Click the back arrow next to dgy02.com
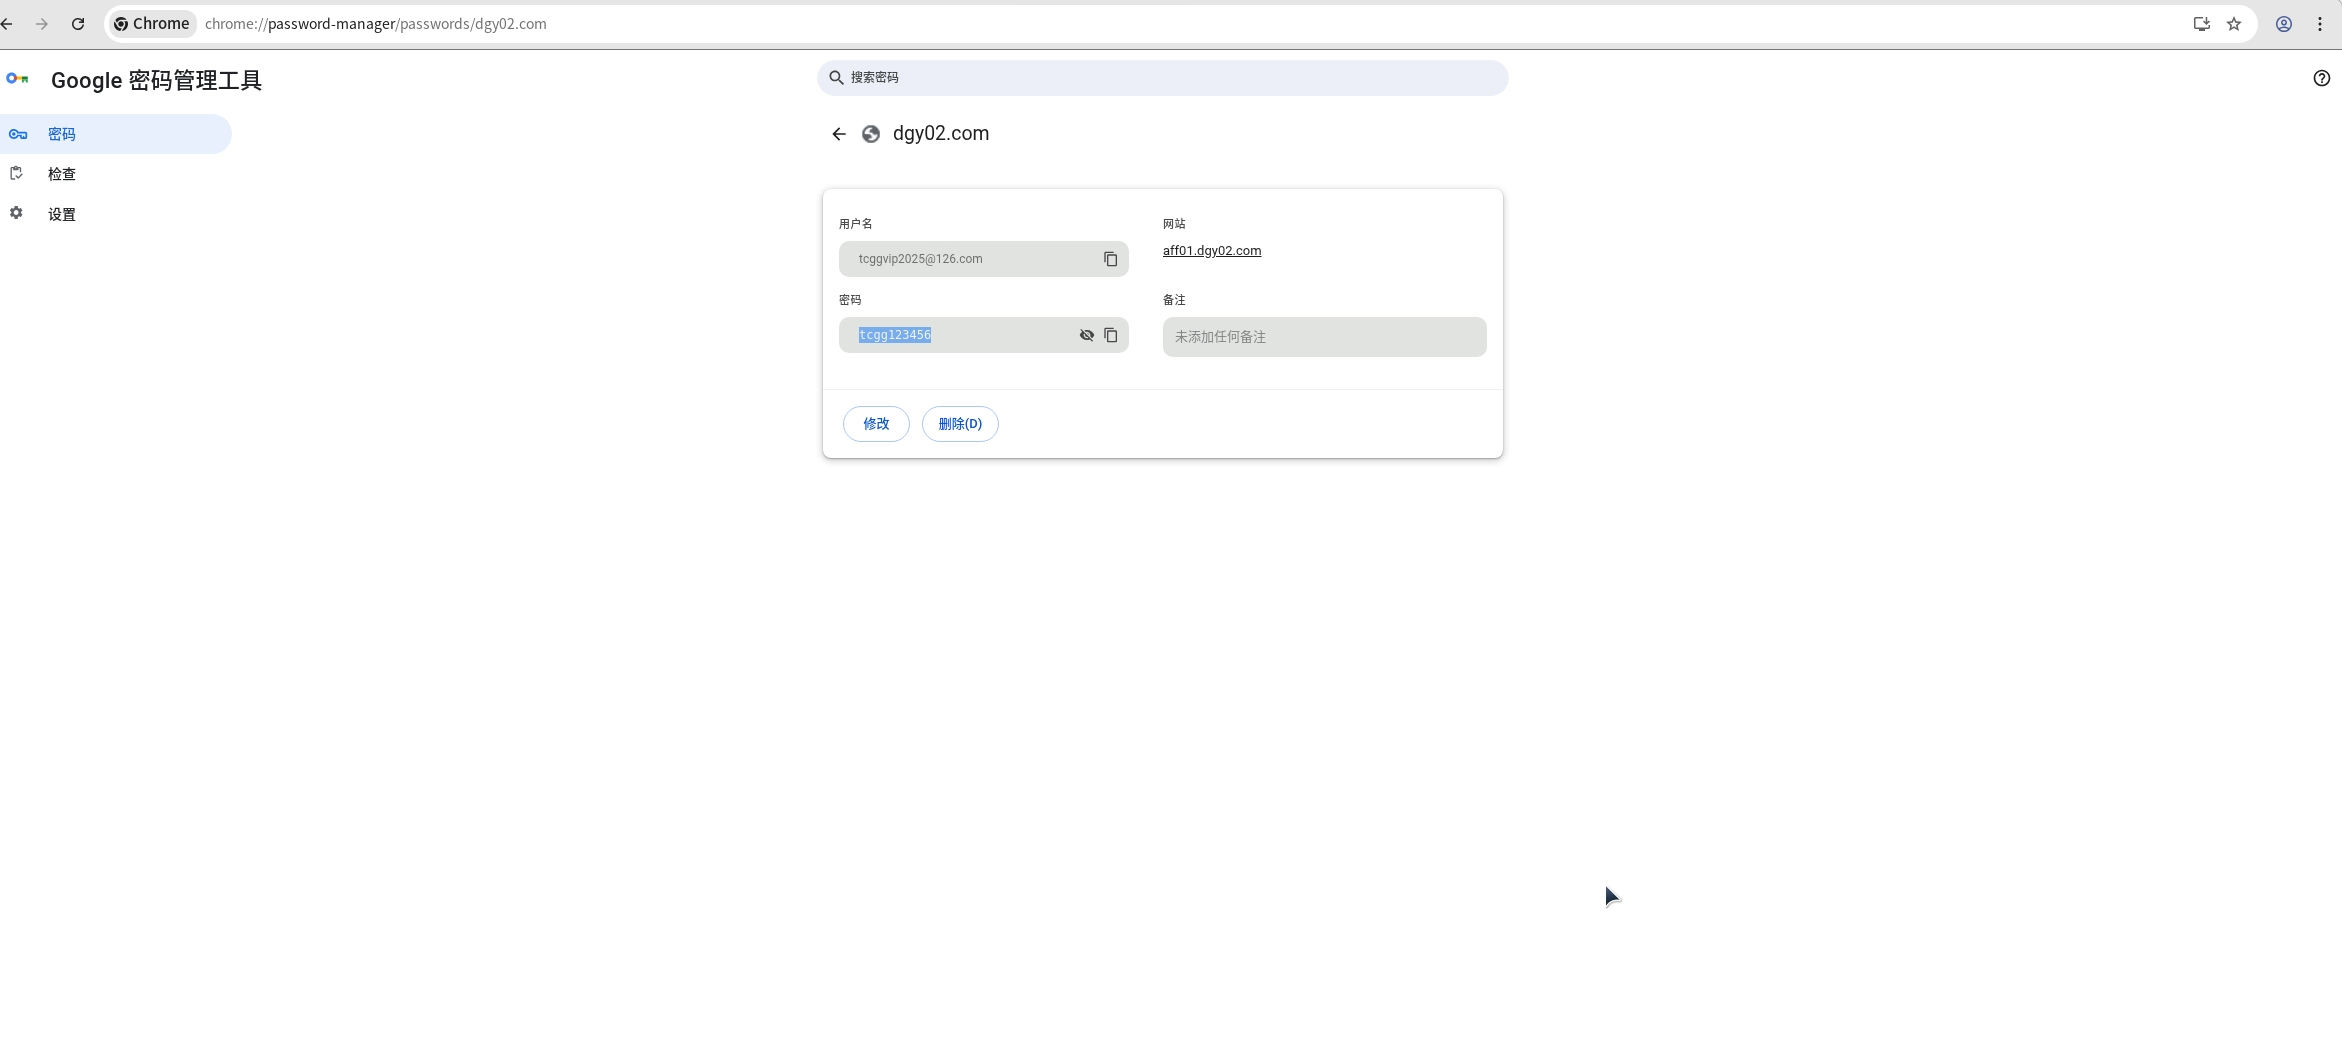The height and width of the screenshot is (1064, 2342). [x=838, y=133]
